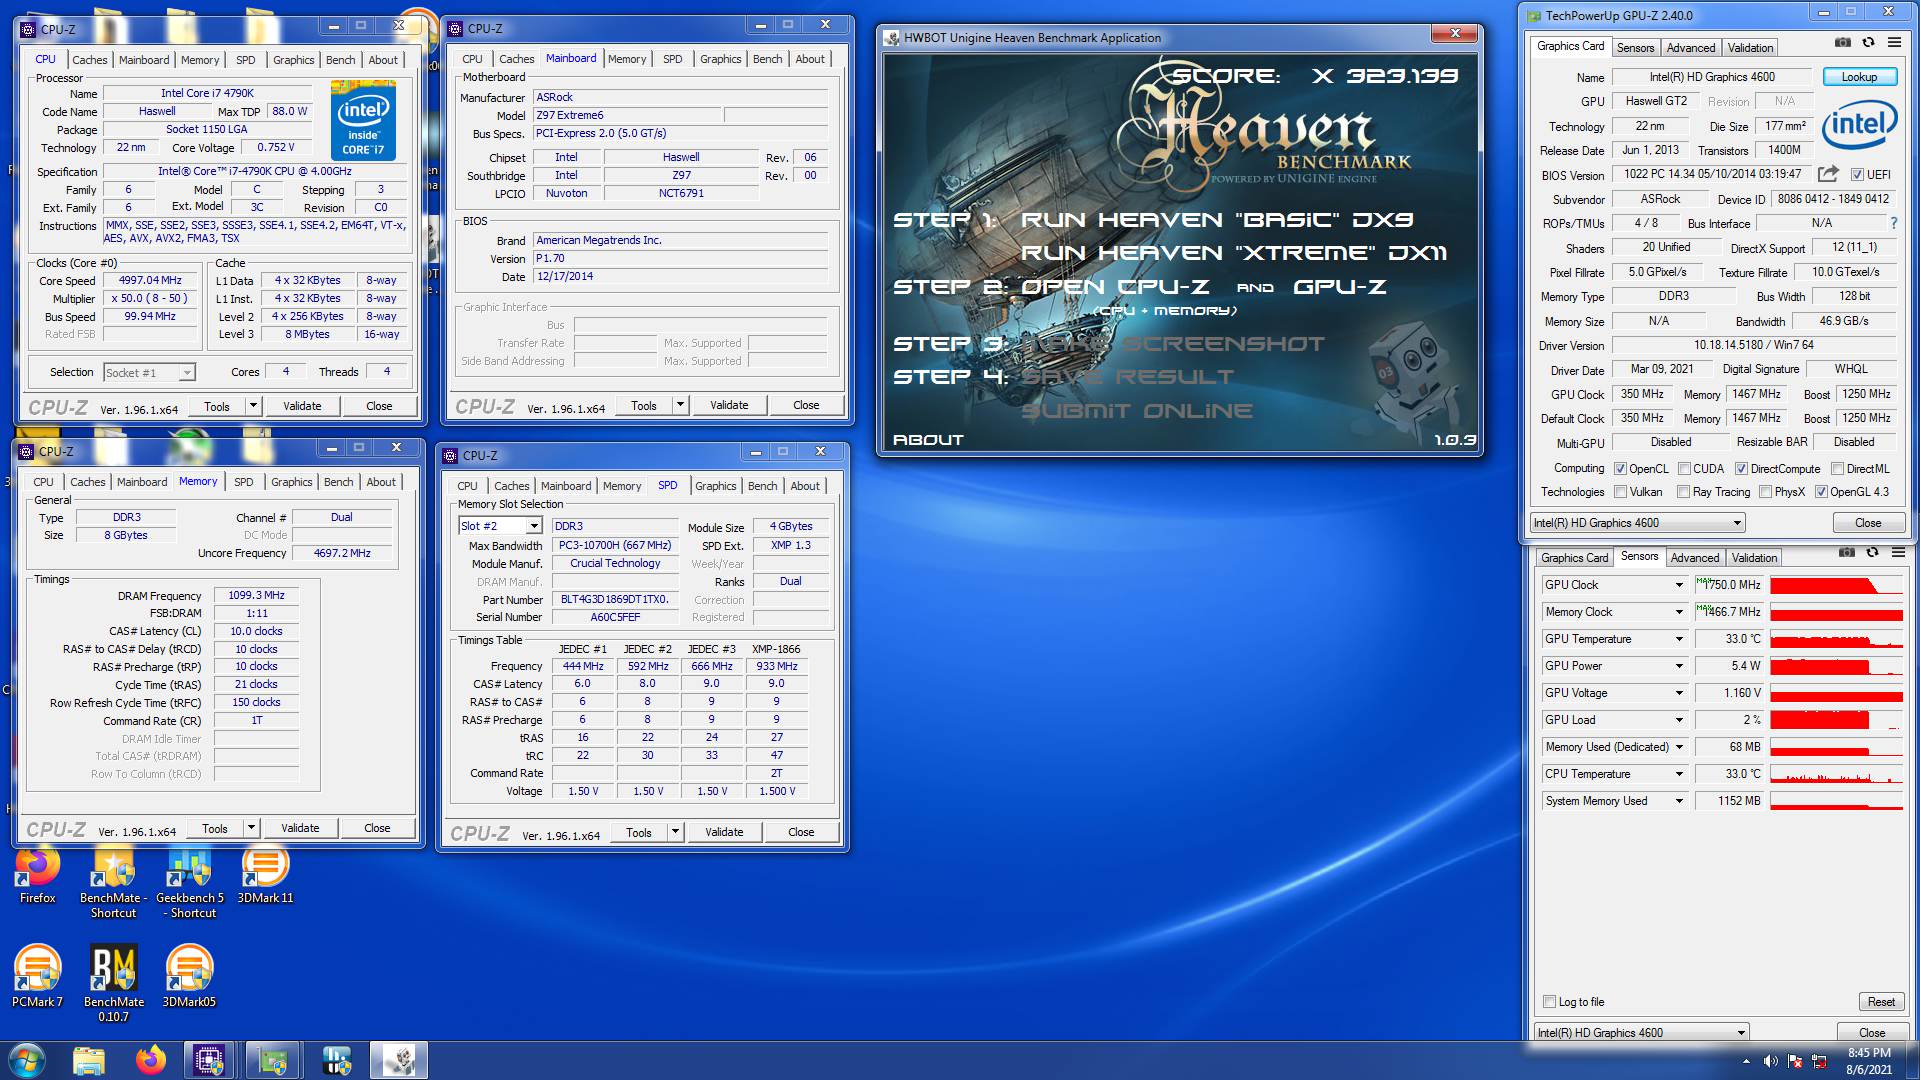Expand GPU Clock sensor dropdown

tap(1679, 585)
